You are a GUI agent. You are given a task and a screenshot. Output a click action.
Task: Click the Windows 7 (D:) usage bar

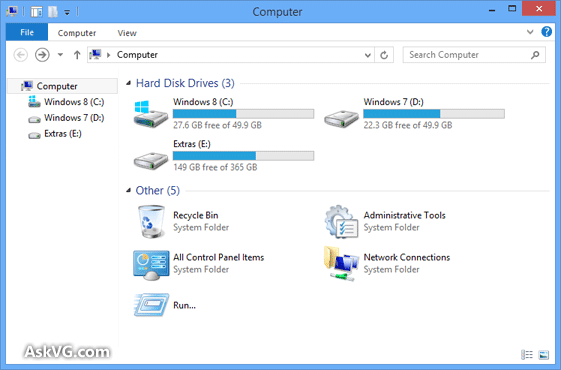[434, 114]
